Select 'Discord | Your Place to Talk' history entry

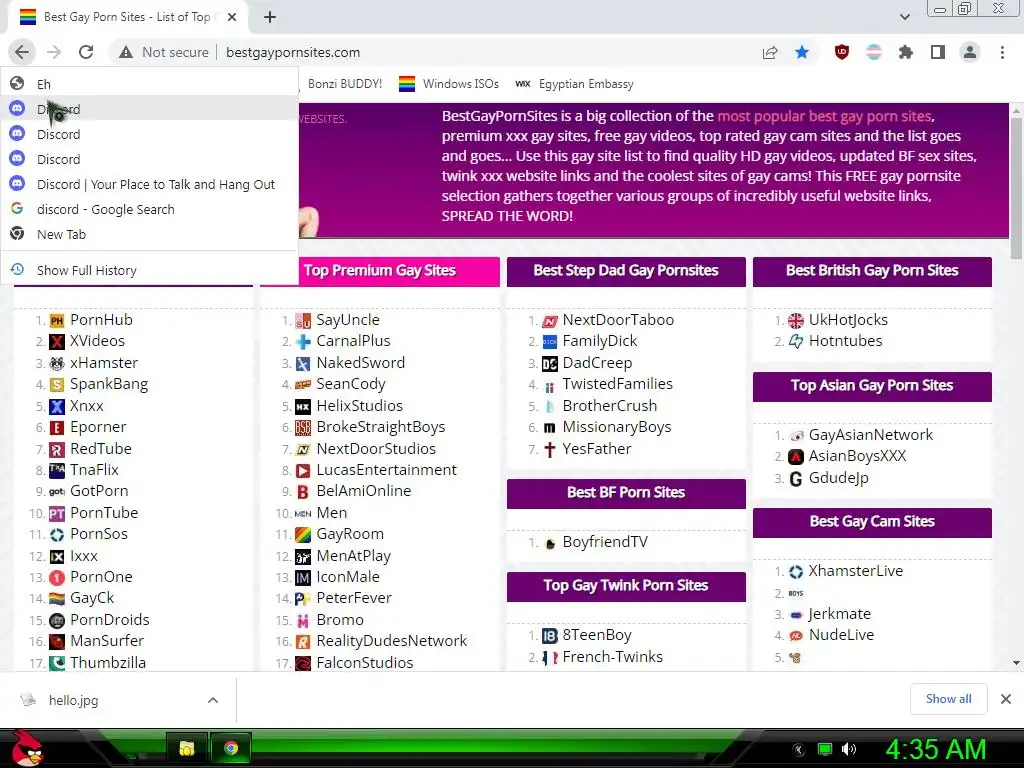click(150, 184)
